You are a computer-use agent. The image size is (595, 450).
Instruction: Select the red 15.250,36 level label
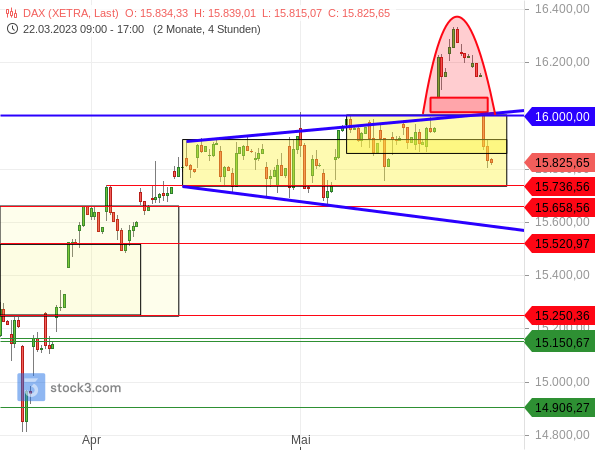click(560, 316)
